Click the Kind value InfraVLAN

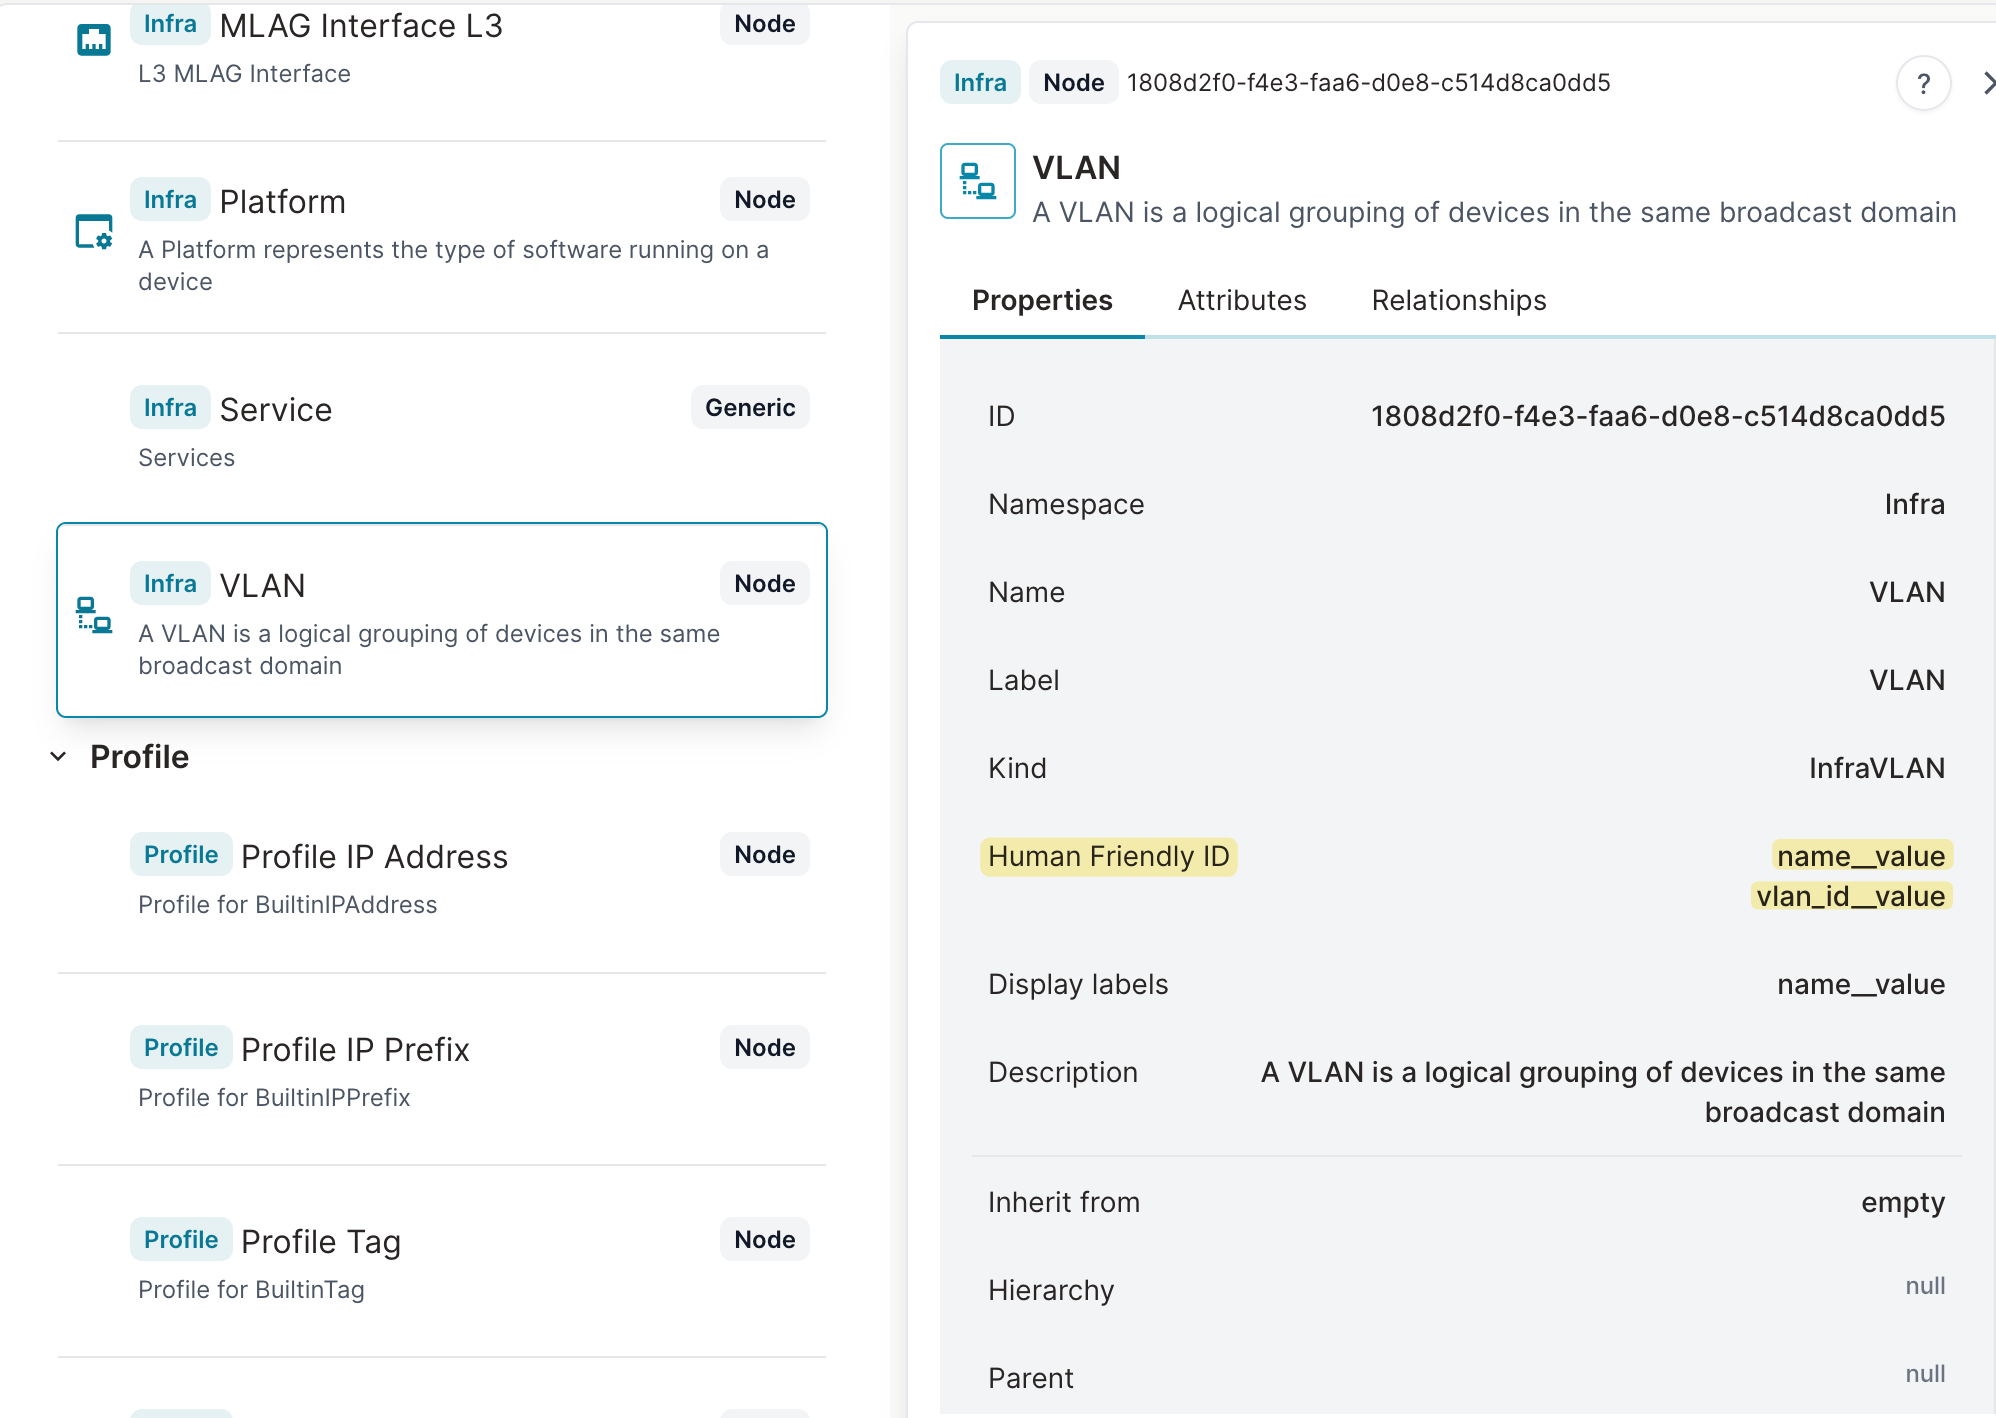click(x=1876, y=768)
